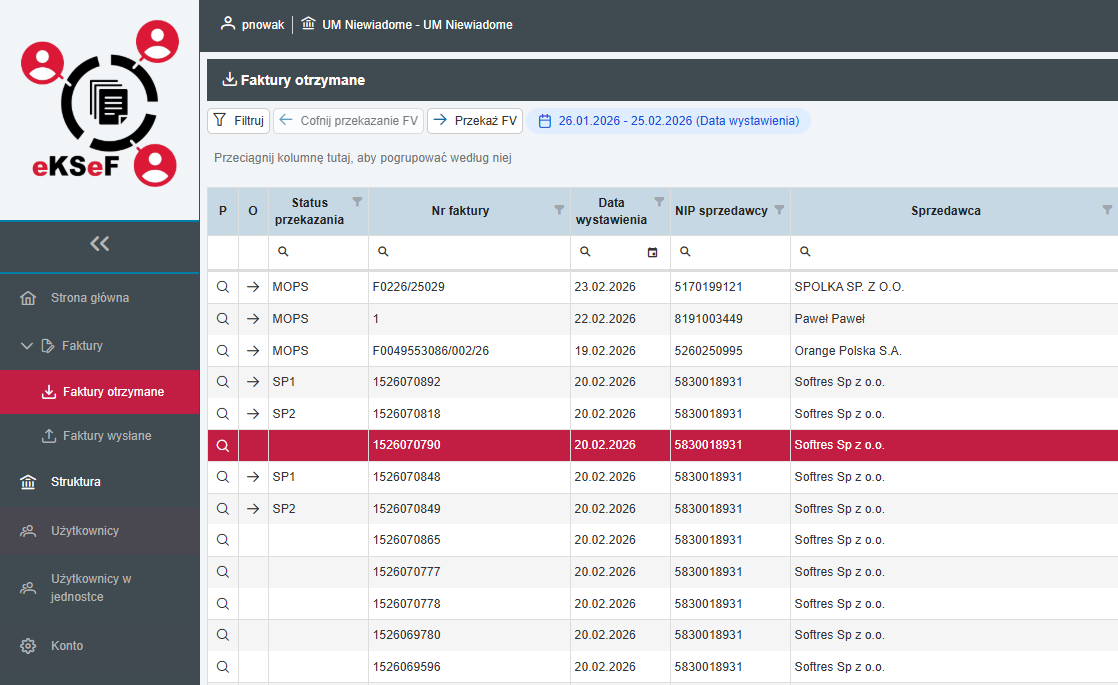Click the Filtruj button
Image resolution: width=1118 pixels, height=685 pixels.
[x=238, y=121]
